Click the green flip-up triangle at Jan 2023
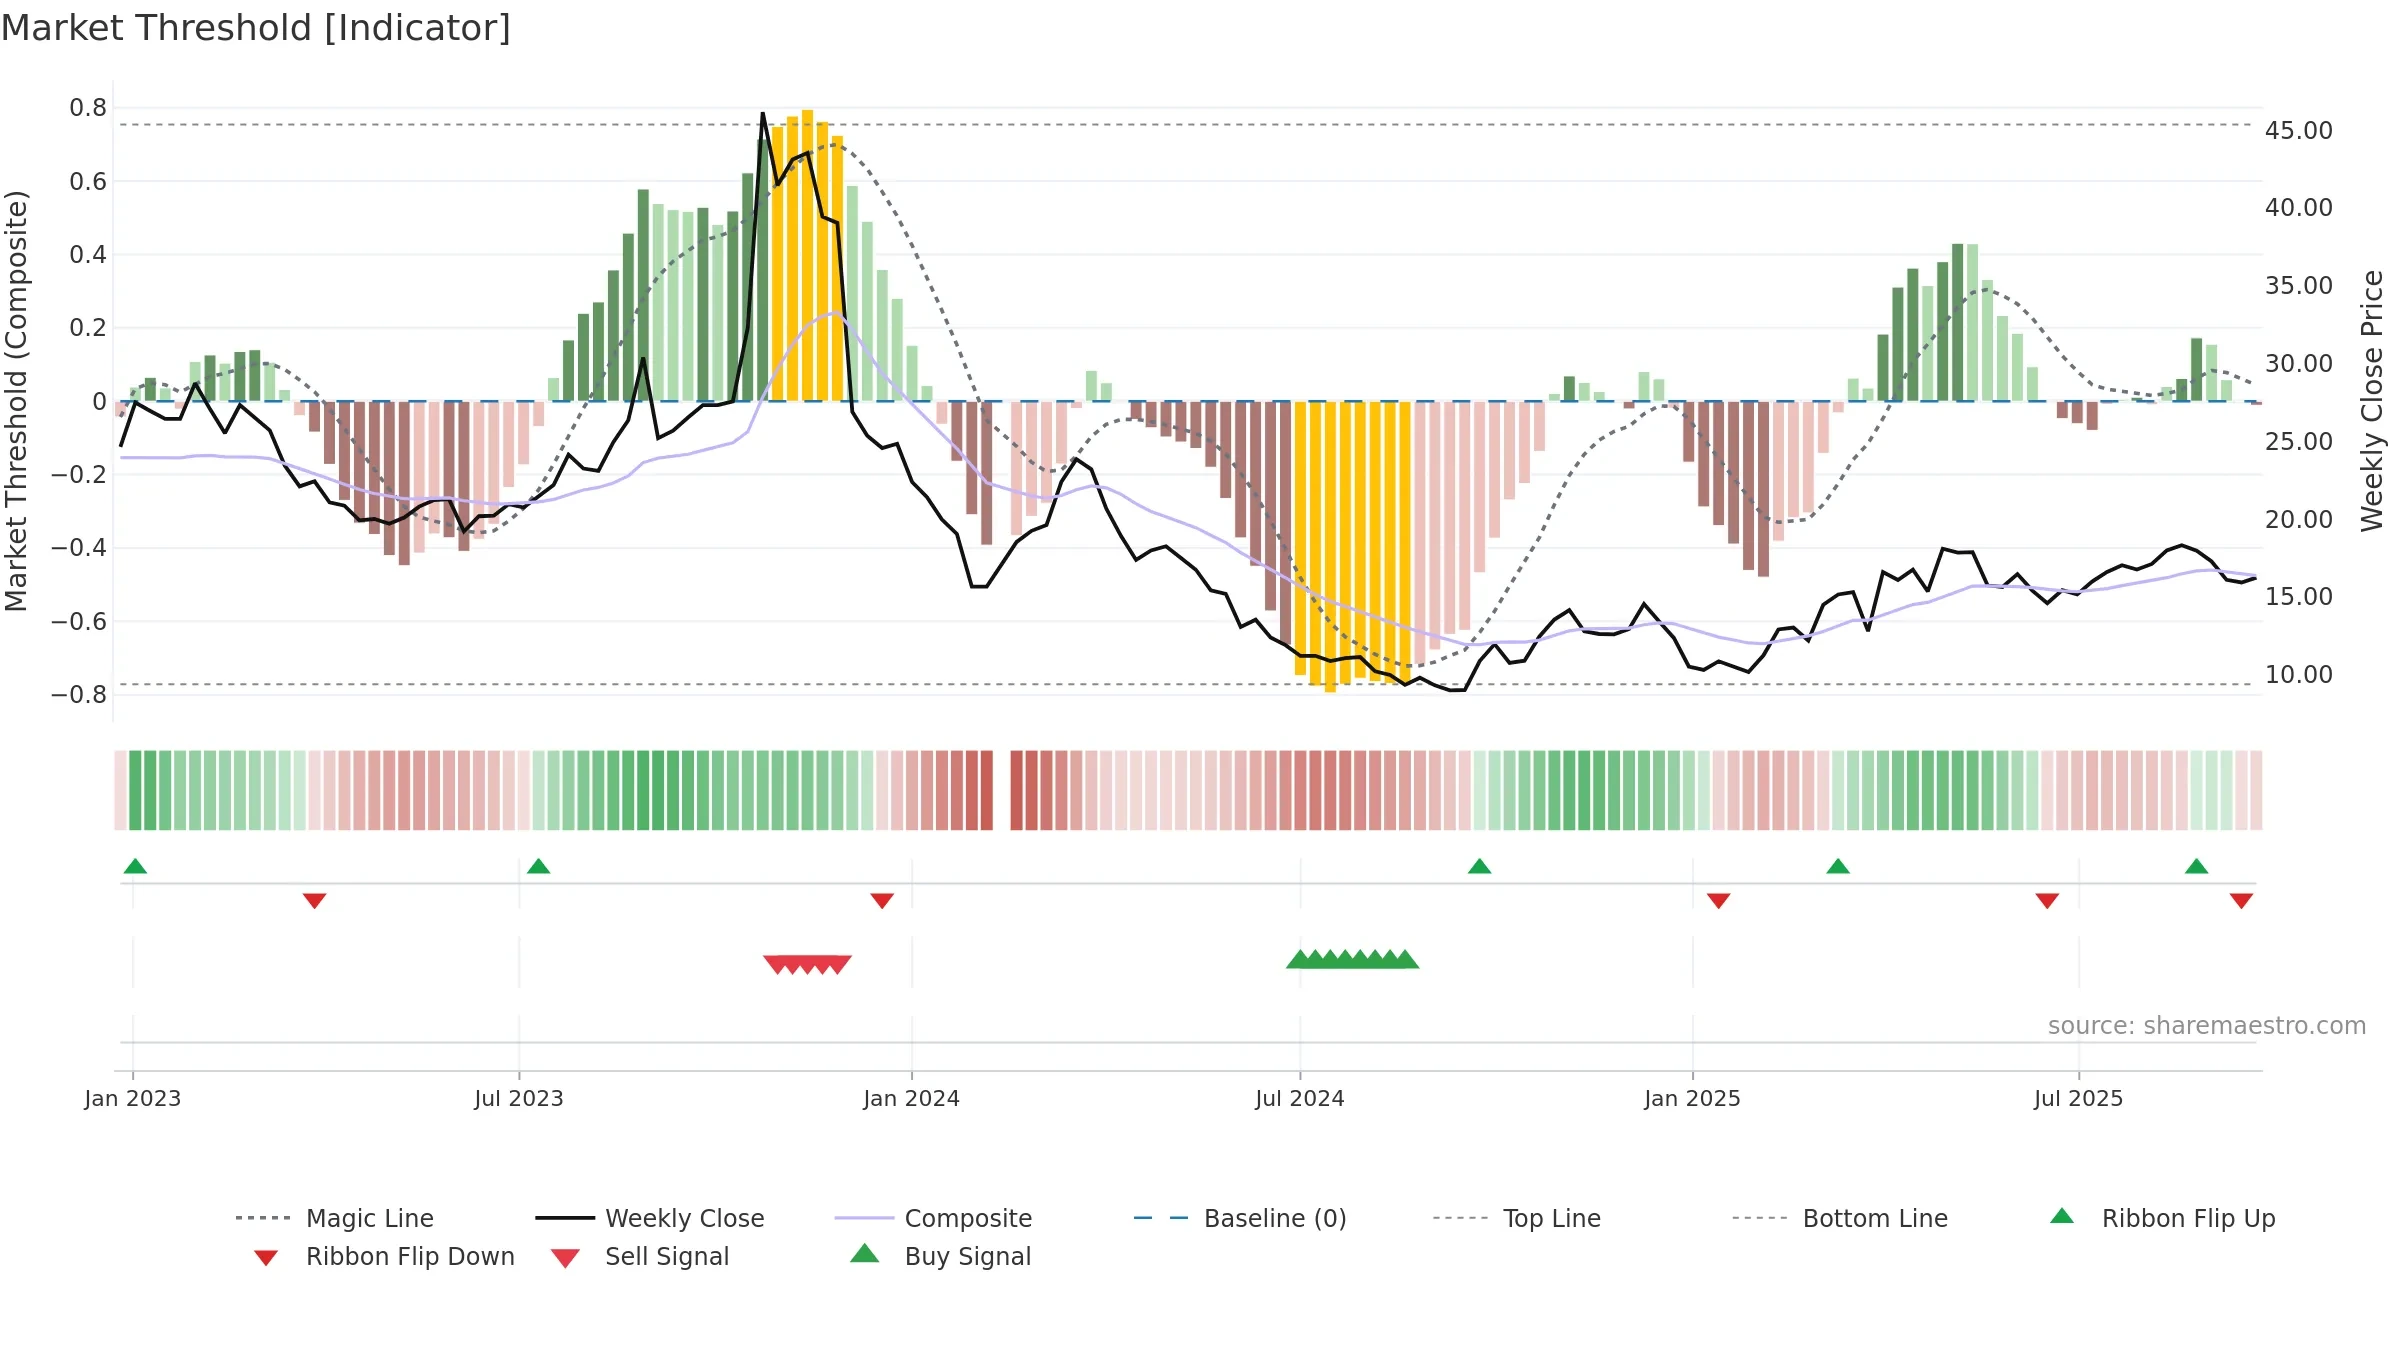This screenshot has width=2400, height=1350. click(135, 866)
